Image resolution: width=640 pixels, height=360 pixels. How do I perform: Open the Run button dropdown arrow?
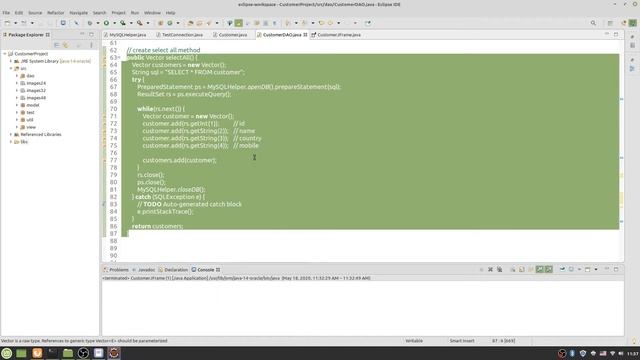[114, 23]
